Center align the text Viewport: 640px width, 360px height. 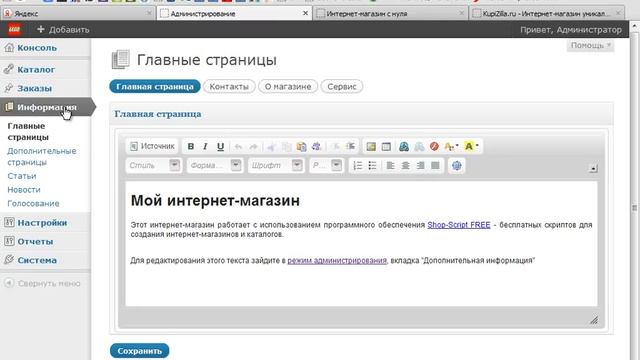click(x=405, y=165)
